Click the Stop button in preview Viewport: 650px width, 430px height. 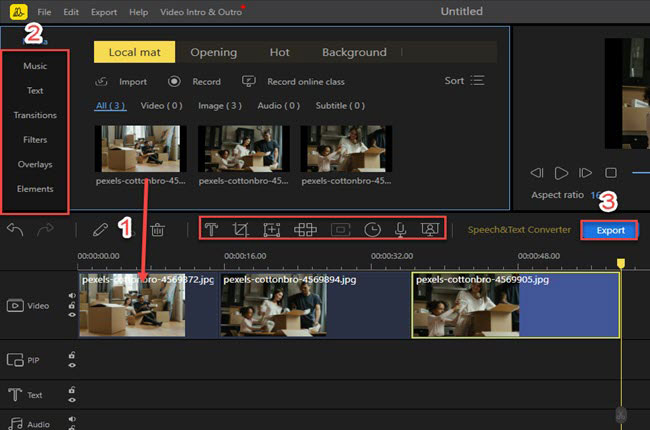pos(611,172)
